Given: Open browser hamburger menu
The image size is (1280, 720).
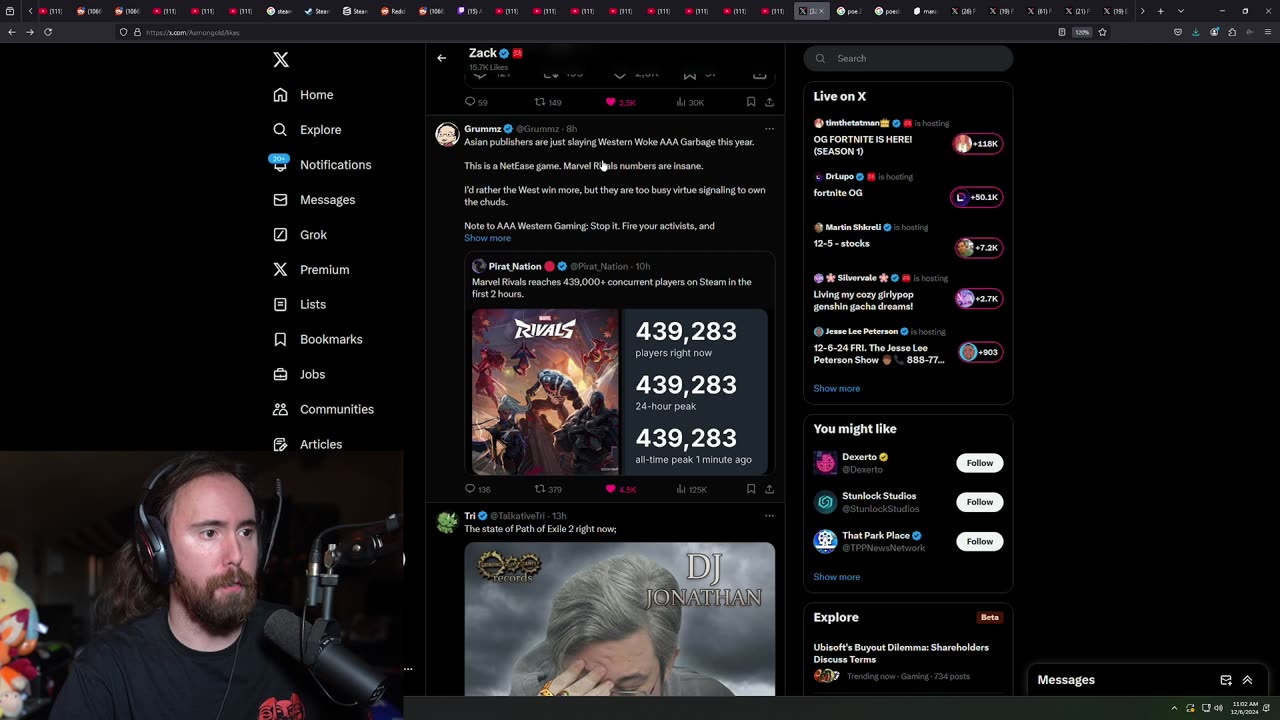Looking at the screenshot, I should tap(1268, 32).
